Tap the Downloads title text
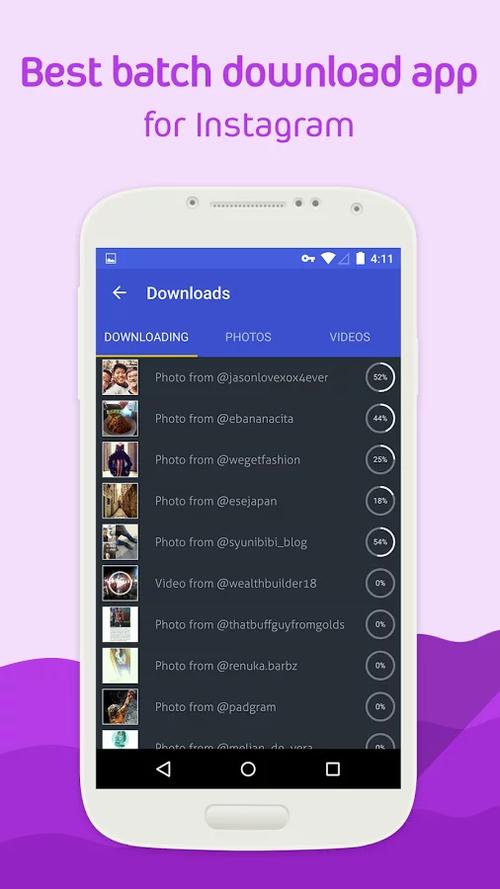The width and height of the screenshot is (500, 889). tap(188, 293)
